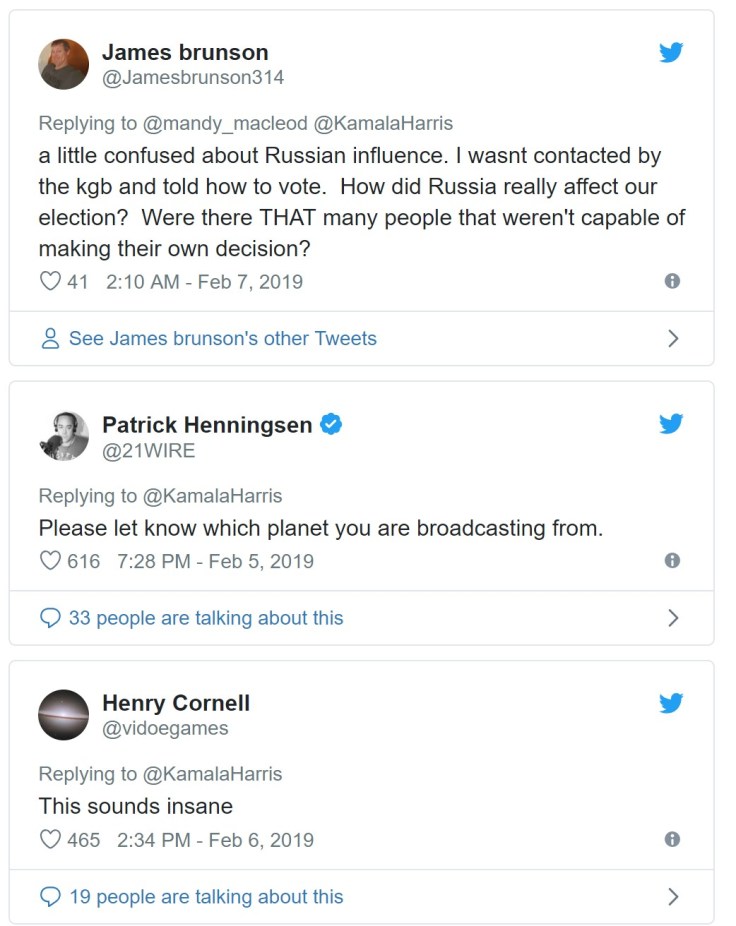
Task: Expand chevron beside 33 people are talking
Action: pos(673,618)
